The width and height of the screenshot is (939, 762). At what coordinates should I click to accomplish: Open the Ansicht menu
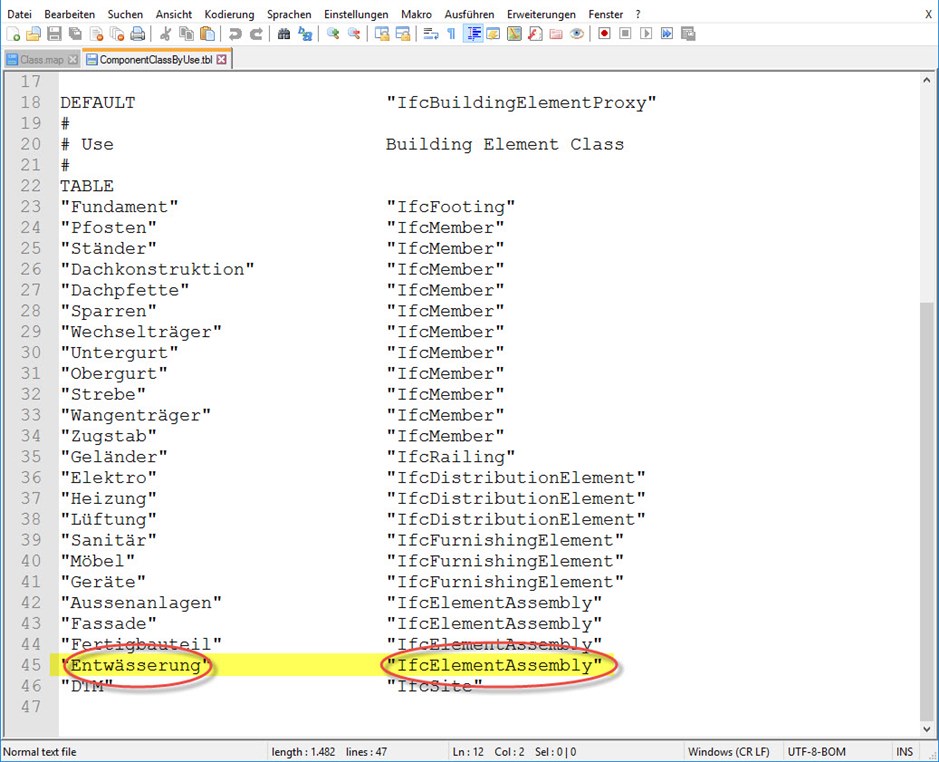click(x=174, y=14)
